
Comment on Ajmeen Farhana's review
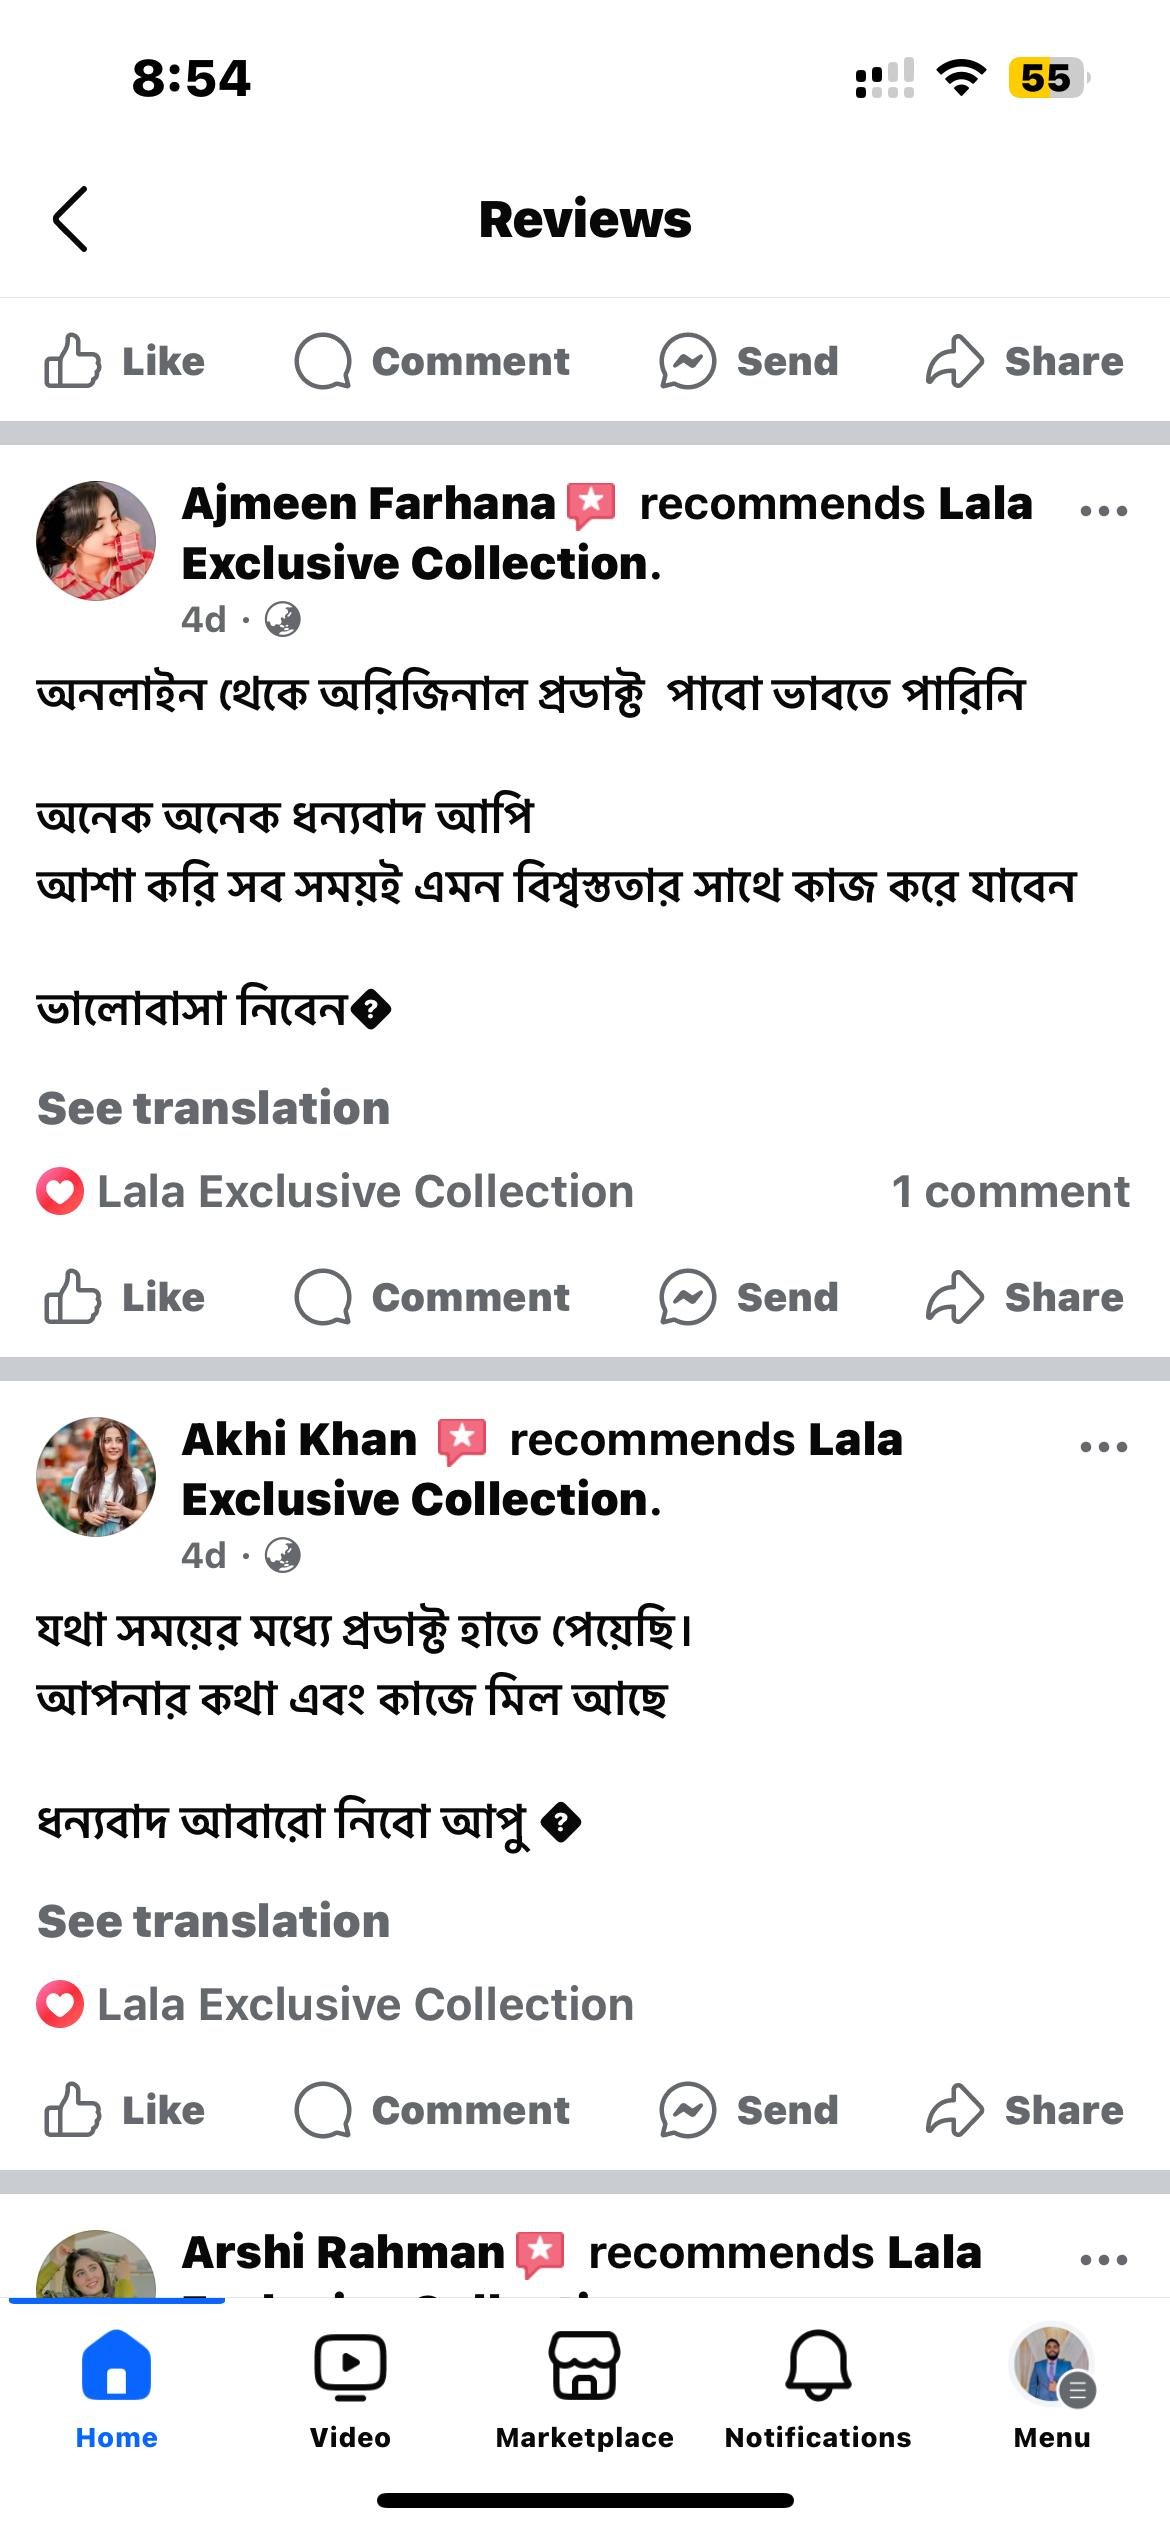pos(432,1297)
